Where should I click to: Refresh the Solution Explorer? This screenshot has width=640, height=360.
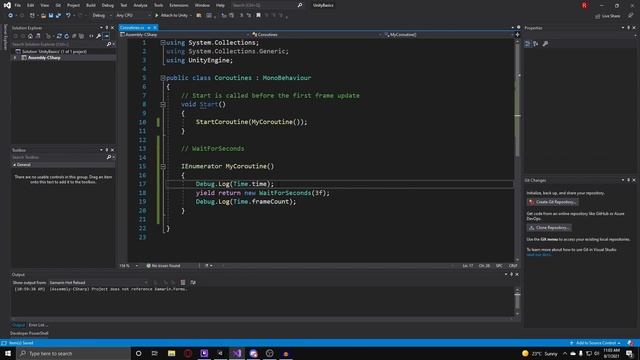[x=67, y=36]
